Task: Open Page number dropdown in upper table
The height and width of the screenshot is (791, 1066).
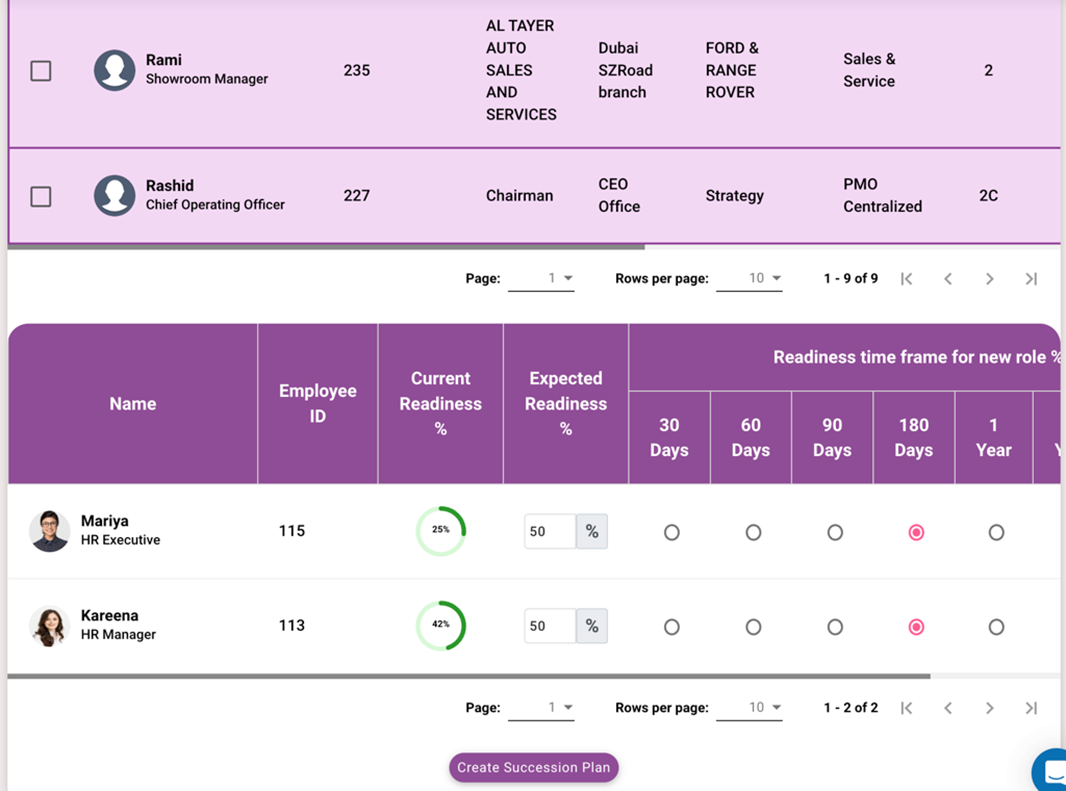Action: tap(541, 279)
